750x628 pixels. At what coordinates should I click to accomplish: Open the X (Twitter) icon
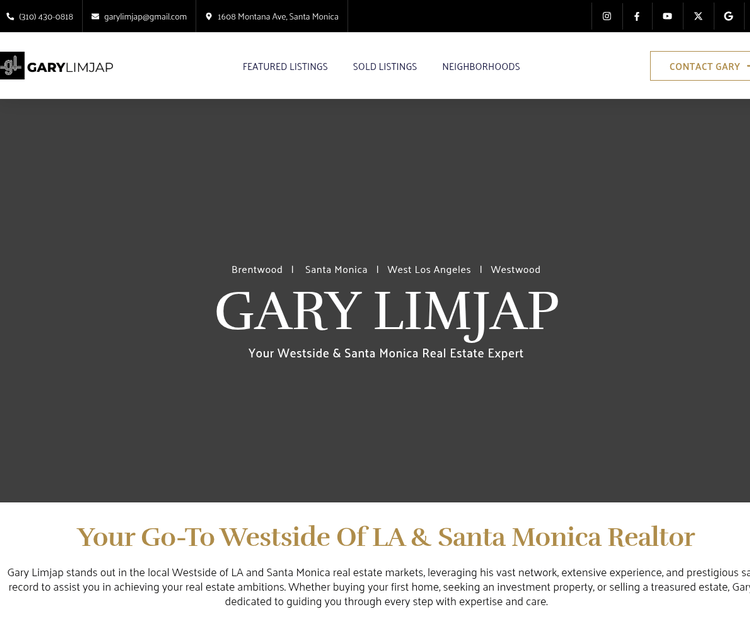tap(698, 16)
